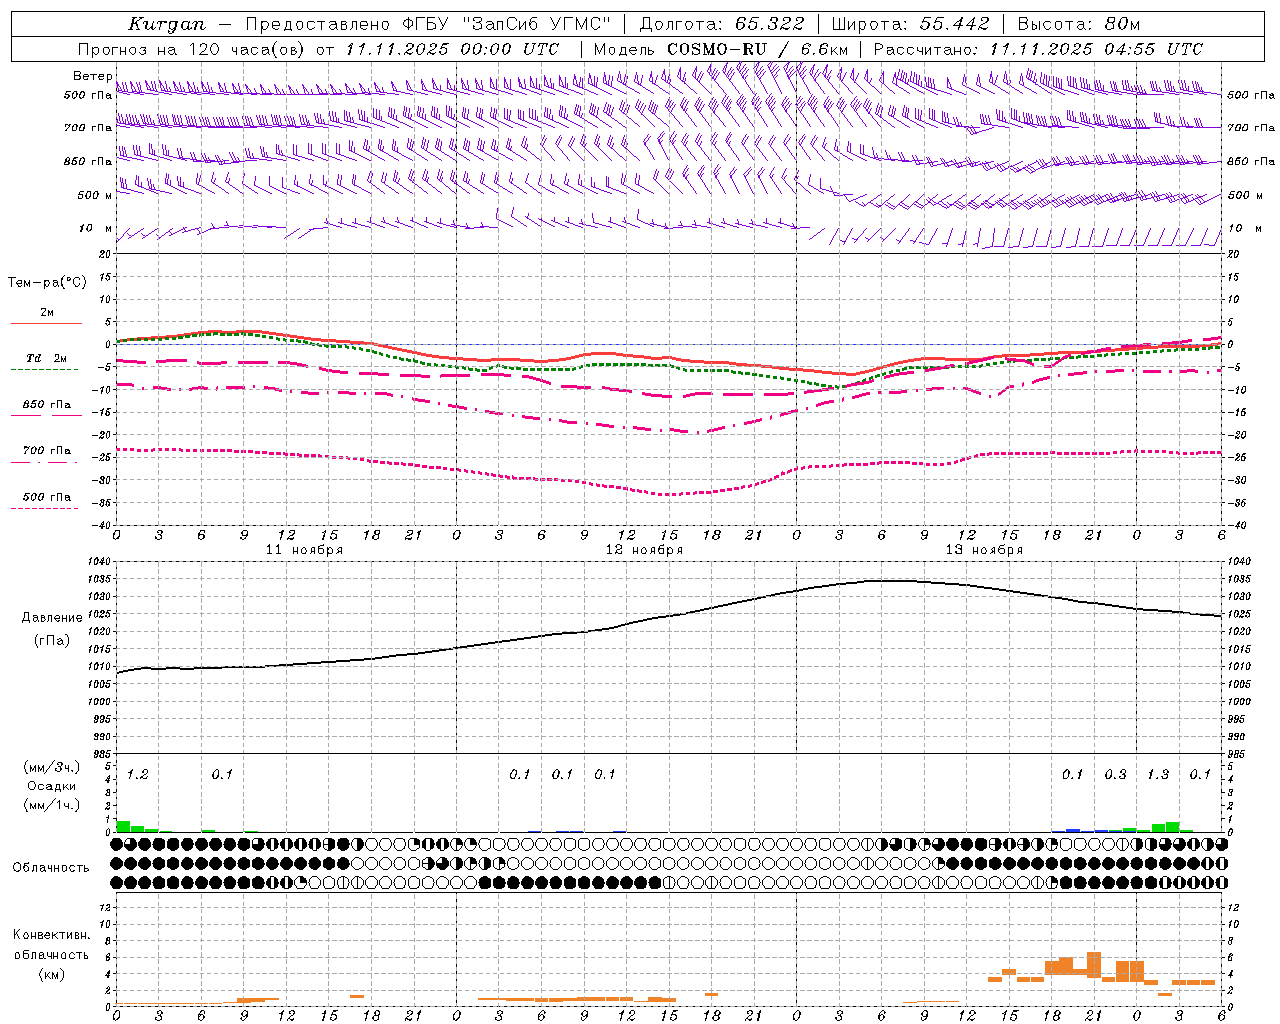Image resolution: width=1280 pixels, height=1024 pixels.
Task: Click the solid red 2м legend line
Action: (46, 323)
